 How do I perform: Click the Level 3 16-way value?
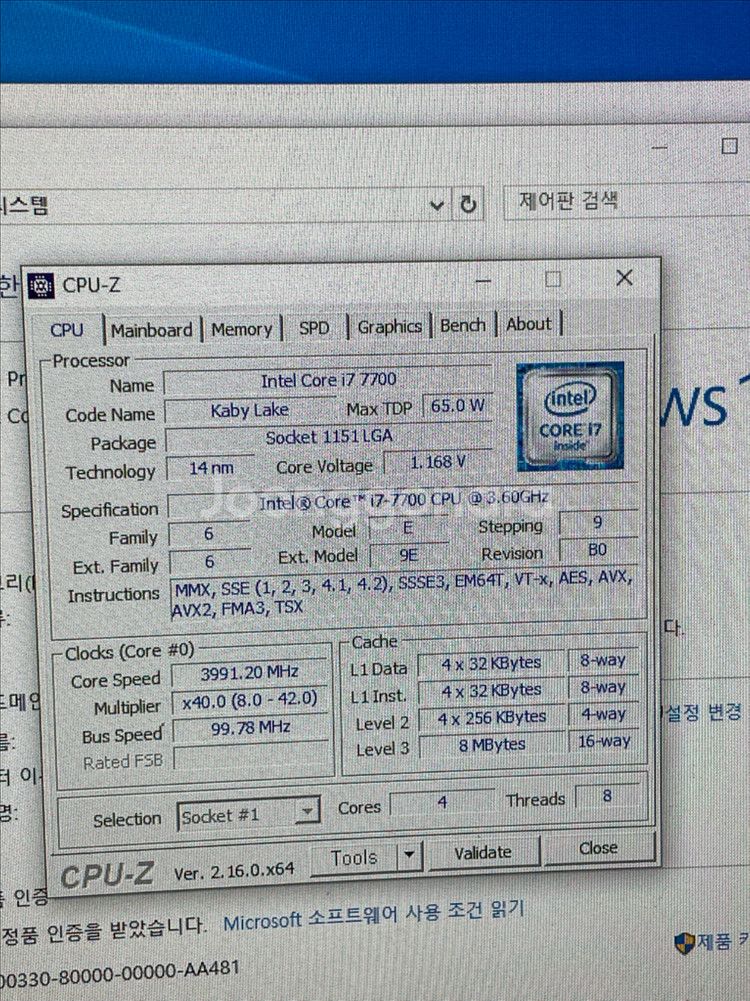pyautogui.click(x=604, y=741)
